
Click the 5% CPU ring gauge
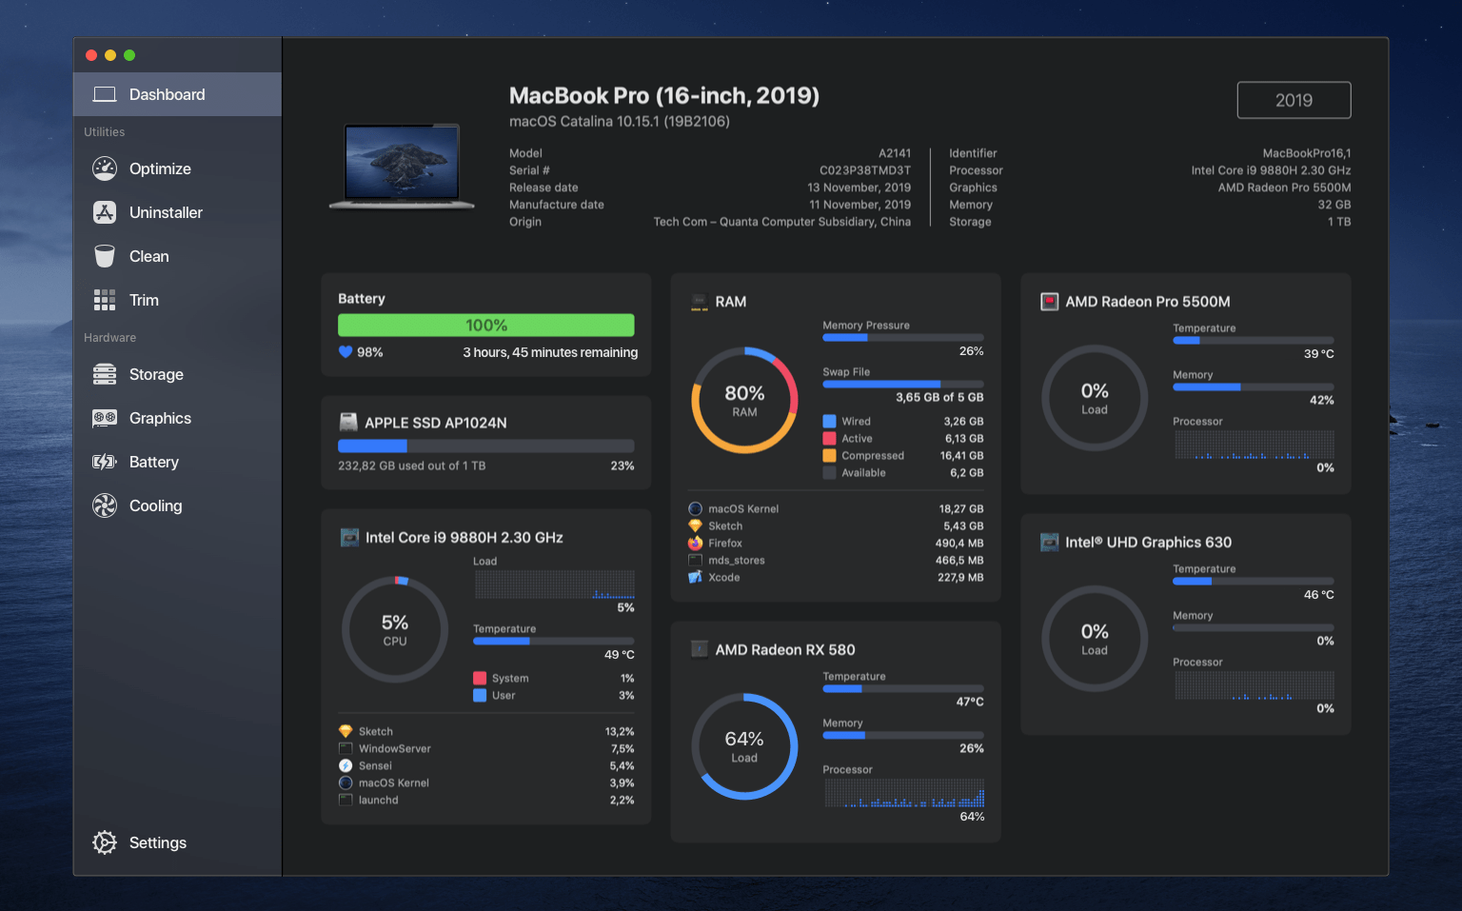tap(395, 630)
